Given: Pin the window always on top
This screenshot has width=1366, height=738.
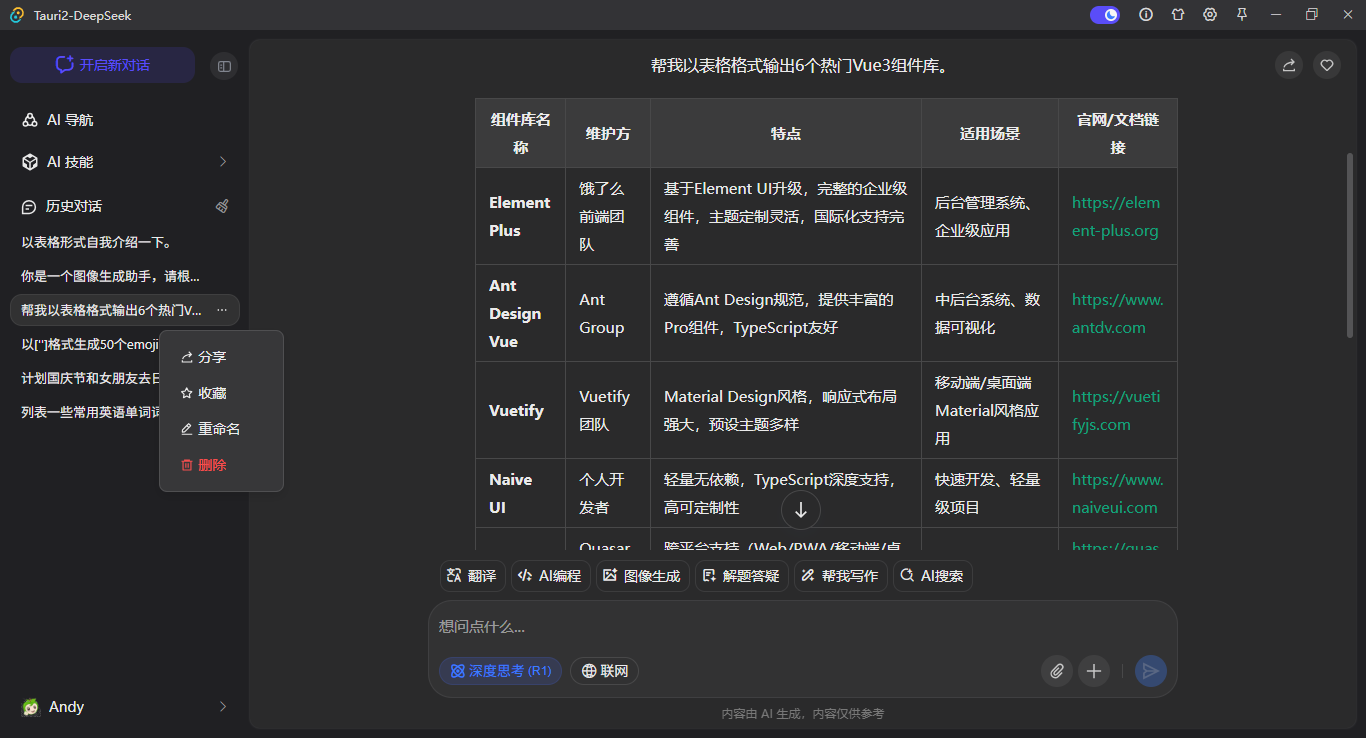Looking at the screenshot, I should point(1242,14).
